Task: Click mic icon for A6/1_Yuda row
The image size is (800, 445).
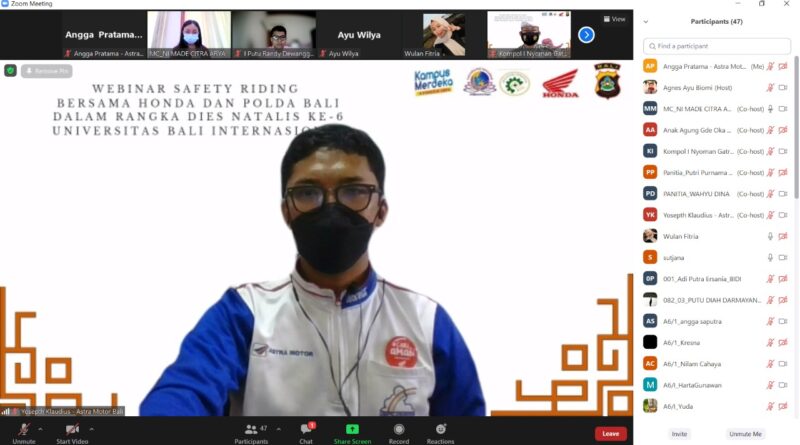Action: pos(770,406)
